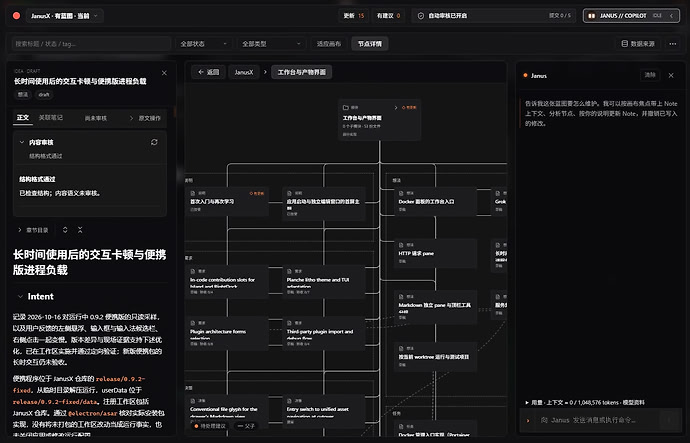
Task: Click folder icon on 工作台与产物界面 root node
Action: [345, 107]
